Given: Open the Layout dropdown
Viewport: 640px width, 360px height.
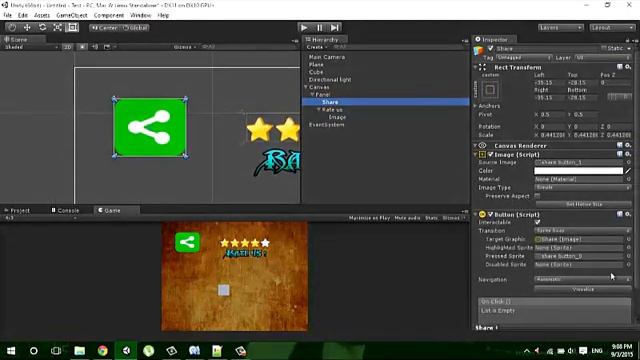Looking at the screenshot, I should (612, 27).
